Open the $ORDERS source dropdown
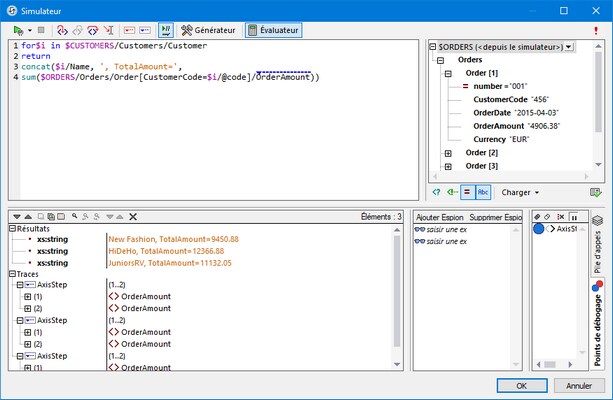The height and width of the screenshot is (400, 613). tap(568, 47)
